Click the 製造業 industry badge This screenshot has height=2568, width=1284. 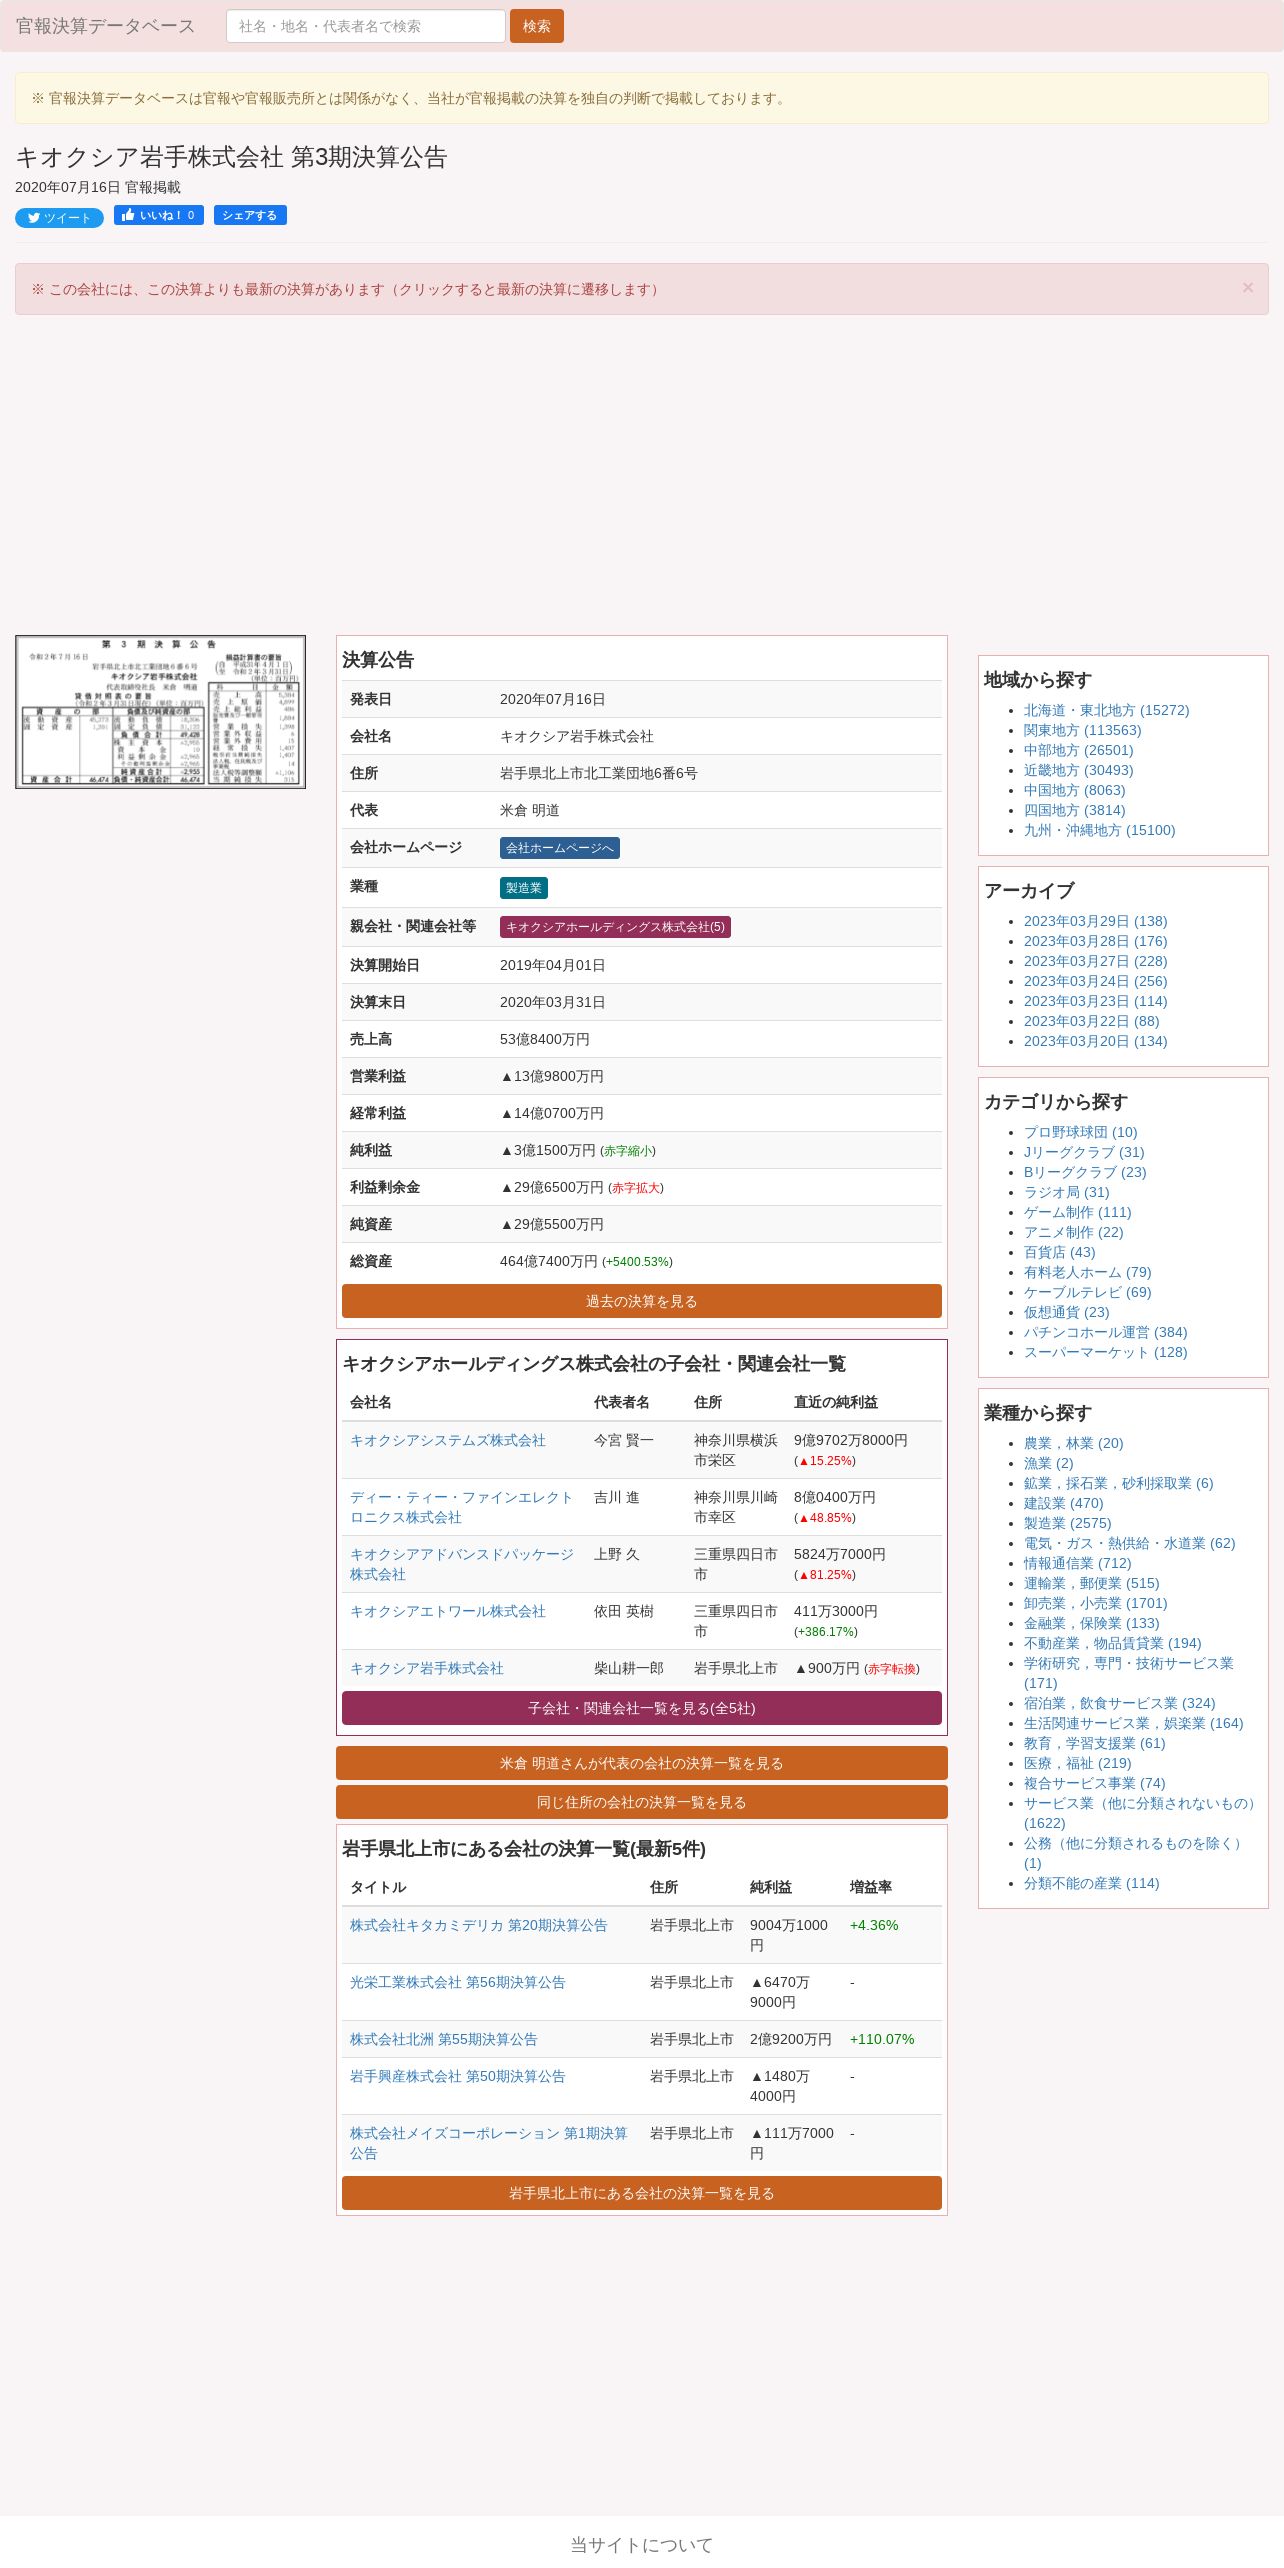pos(524,888)
